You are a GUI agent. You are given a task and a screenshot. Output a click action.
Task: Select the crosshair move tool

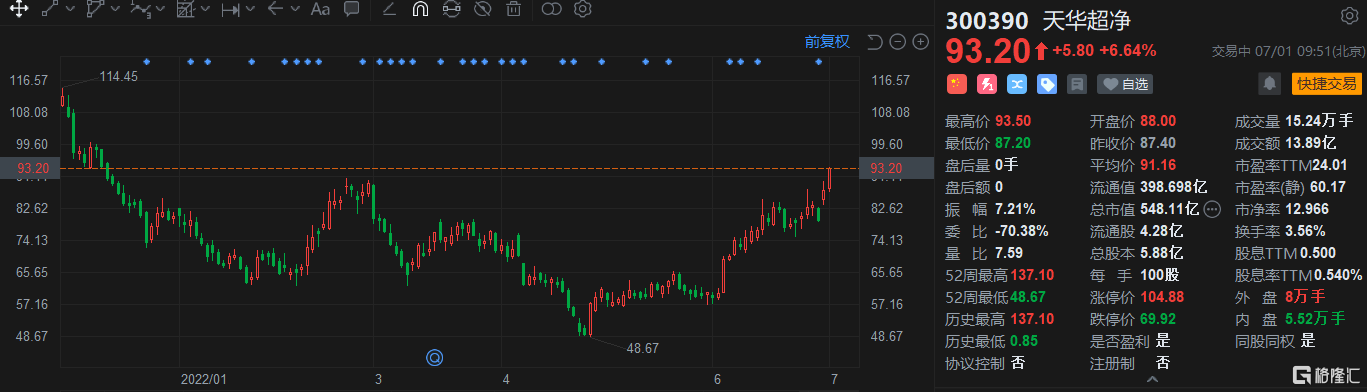pyautogui.click(x=20, y=10)
